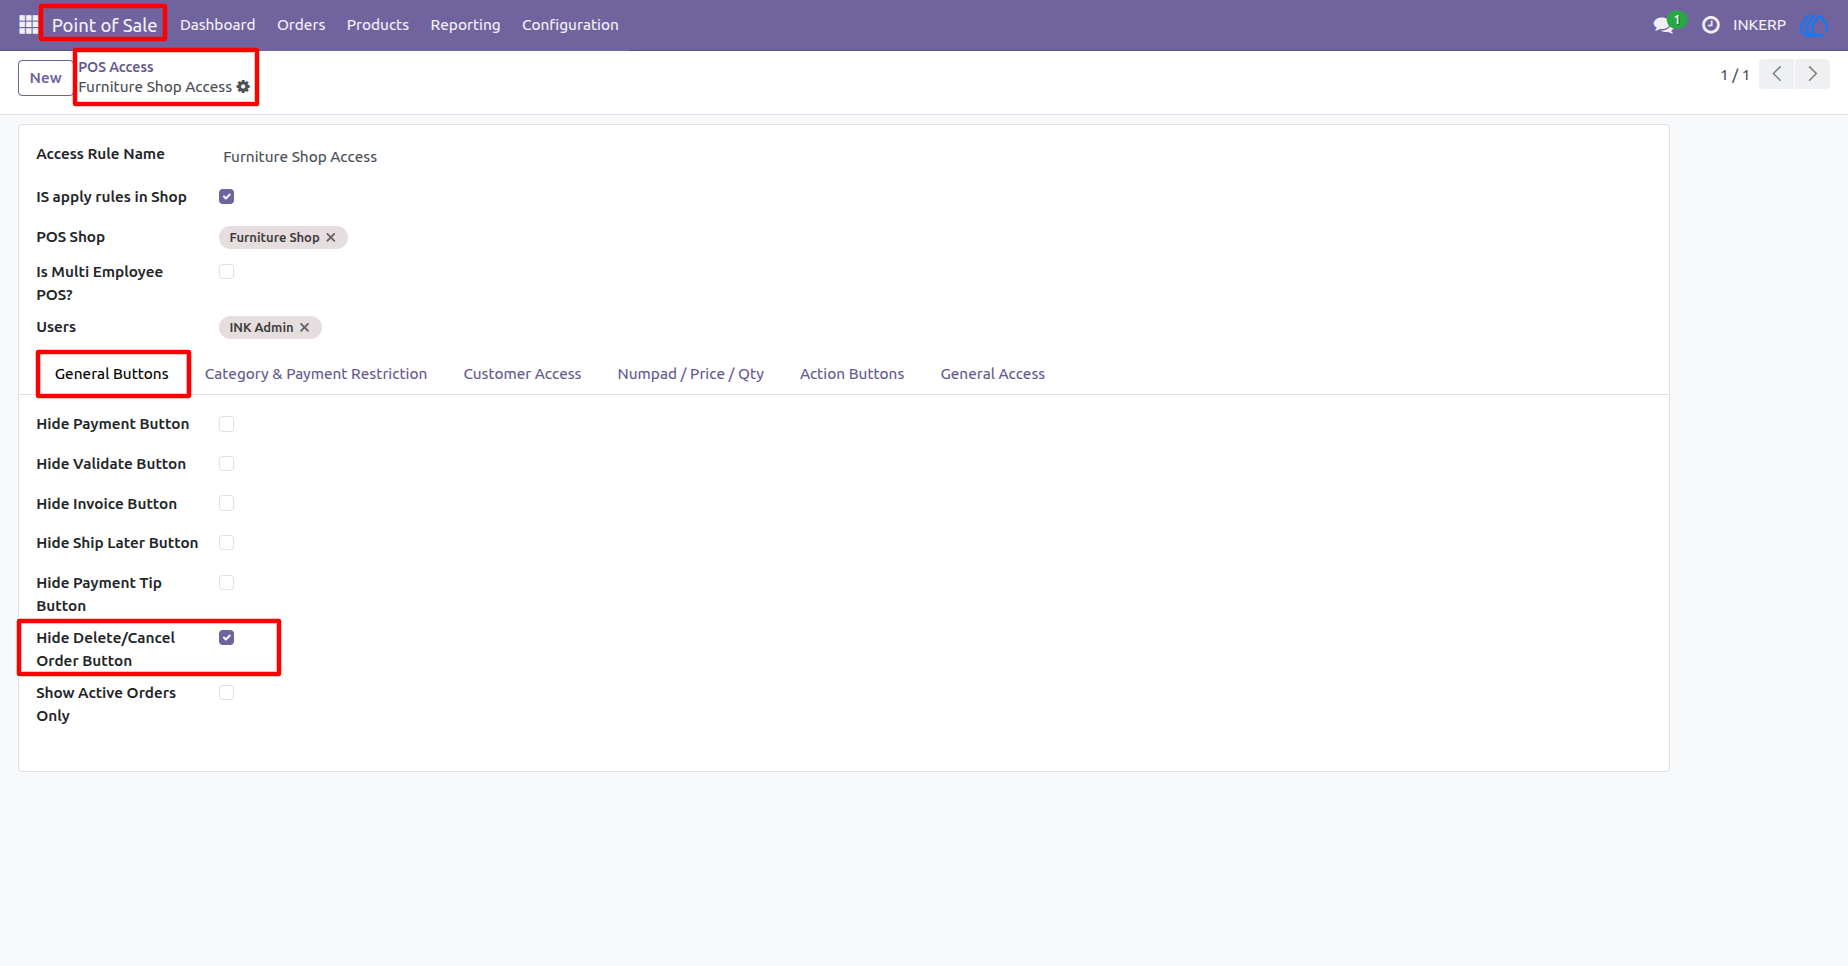Image resolution: width=1848 pixels, height=966 pixels.
Task: Click the Point of Sale app title
Action: click(x=104, y=25)
